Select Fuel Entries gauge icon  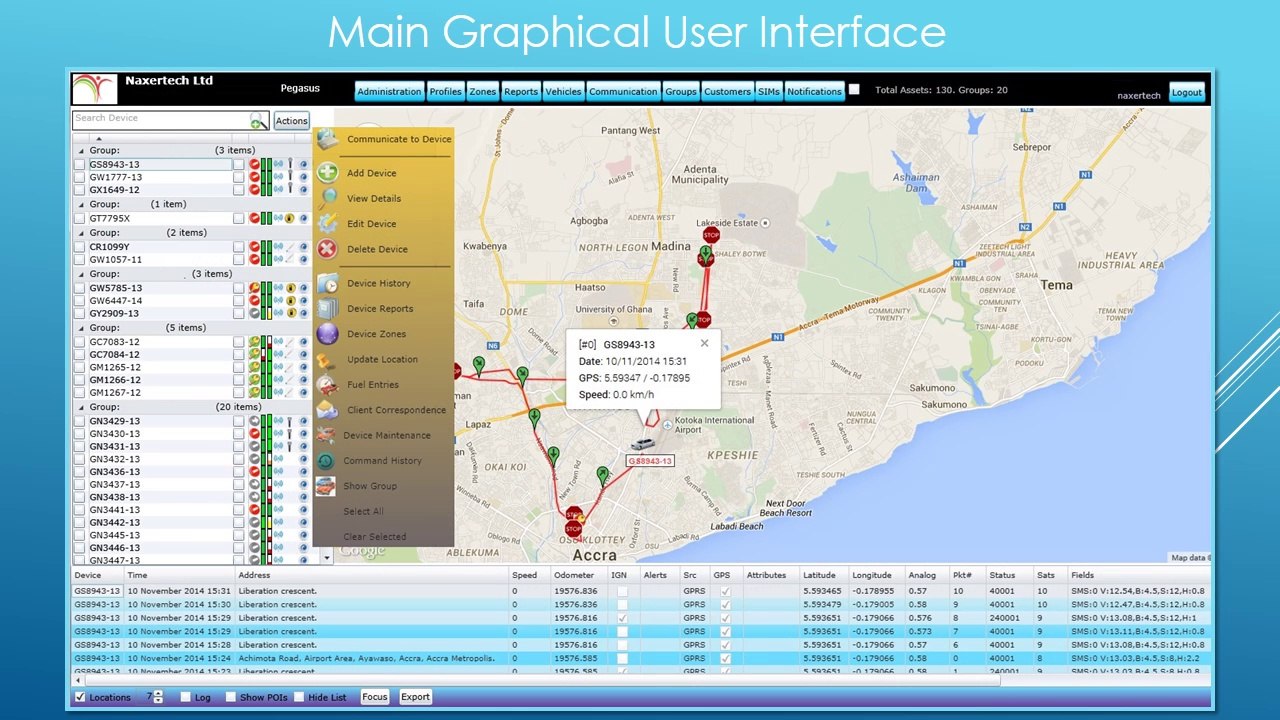coord(328,384)
